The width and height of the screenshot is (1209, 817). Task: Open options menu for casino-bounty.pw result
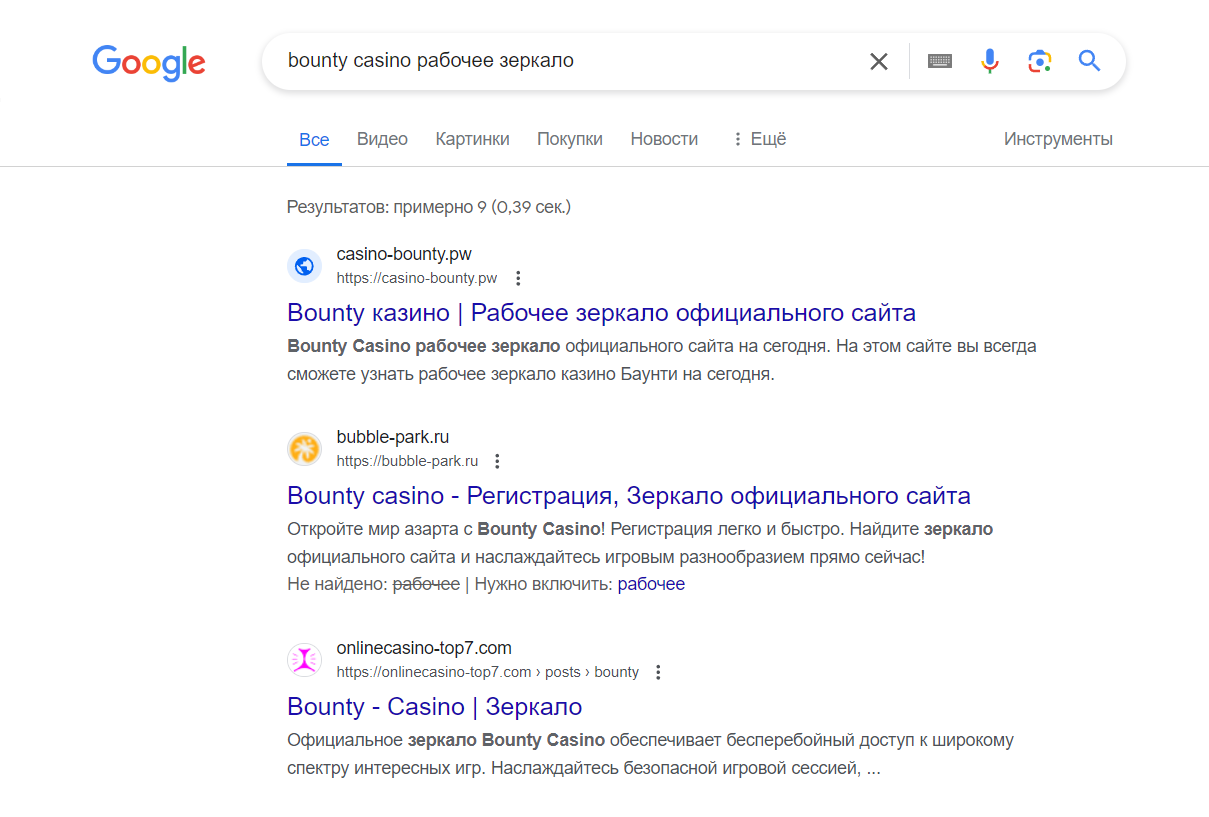[x=518, y=278]
